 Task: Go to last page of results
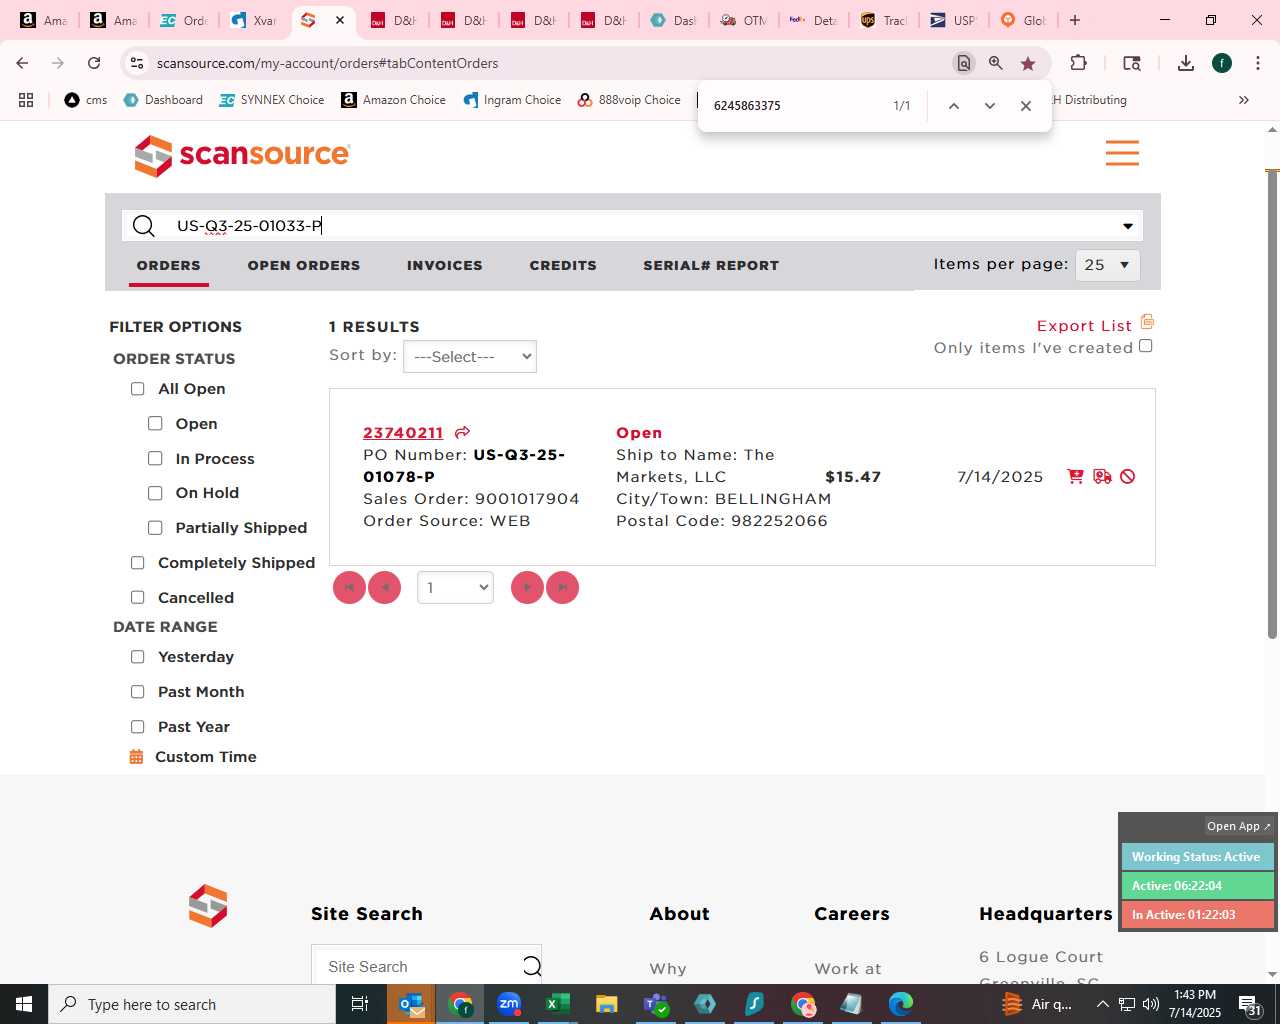point(562,588)
